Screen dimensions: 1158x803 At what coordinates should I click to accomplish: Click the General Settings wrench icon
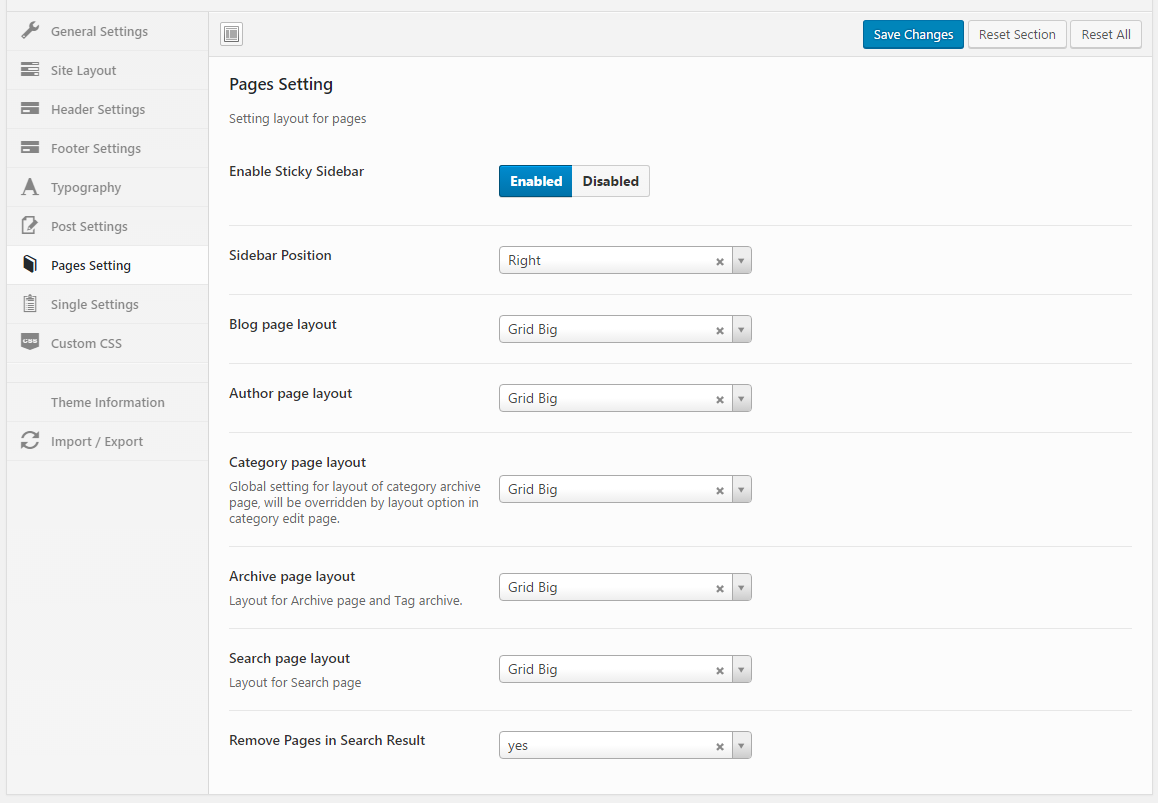pos(30,31)
